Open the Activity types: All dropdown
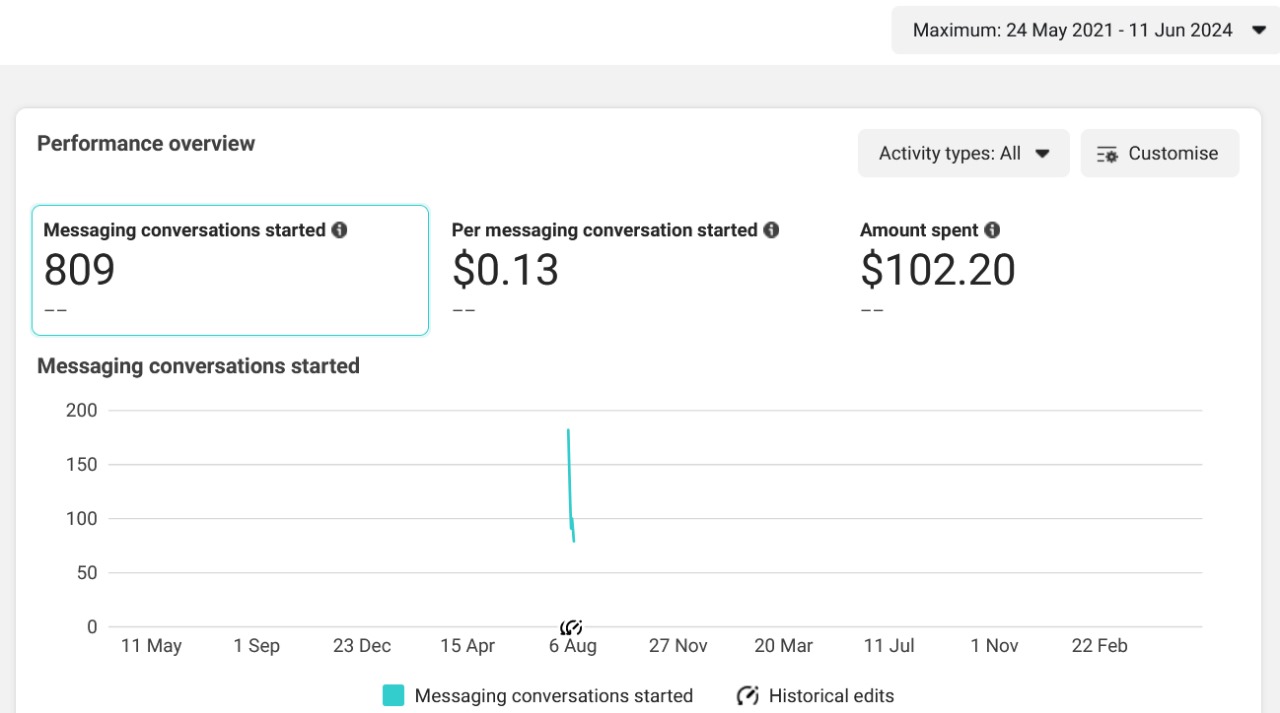The height and width of the screenshot is (713, 1280). click(x=963, y=153)
